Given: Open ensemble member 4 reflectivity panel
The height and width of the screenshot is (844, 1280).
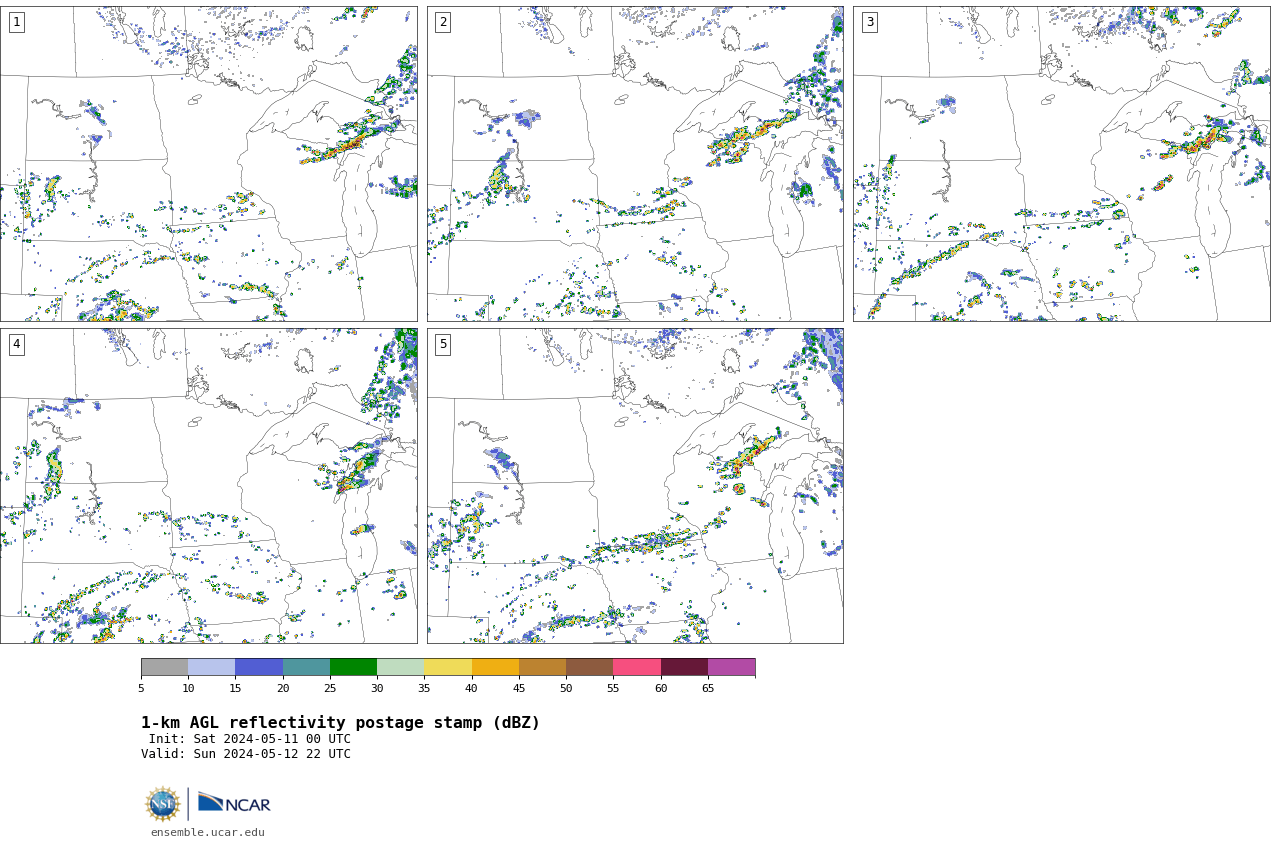Looking at the screenshot, I should 208,486.
